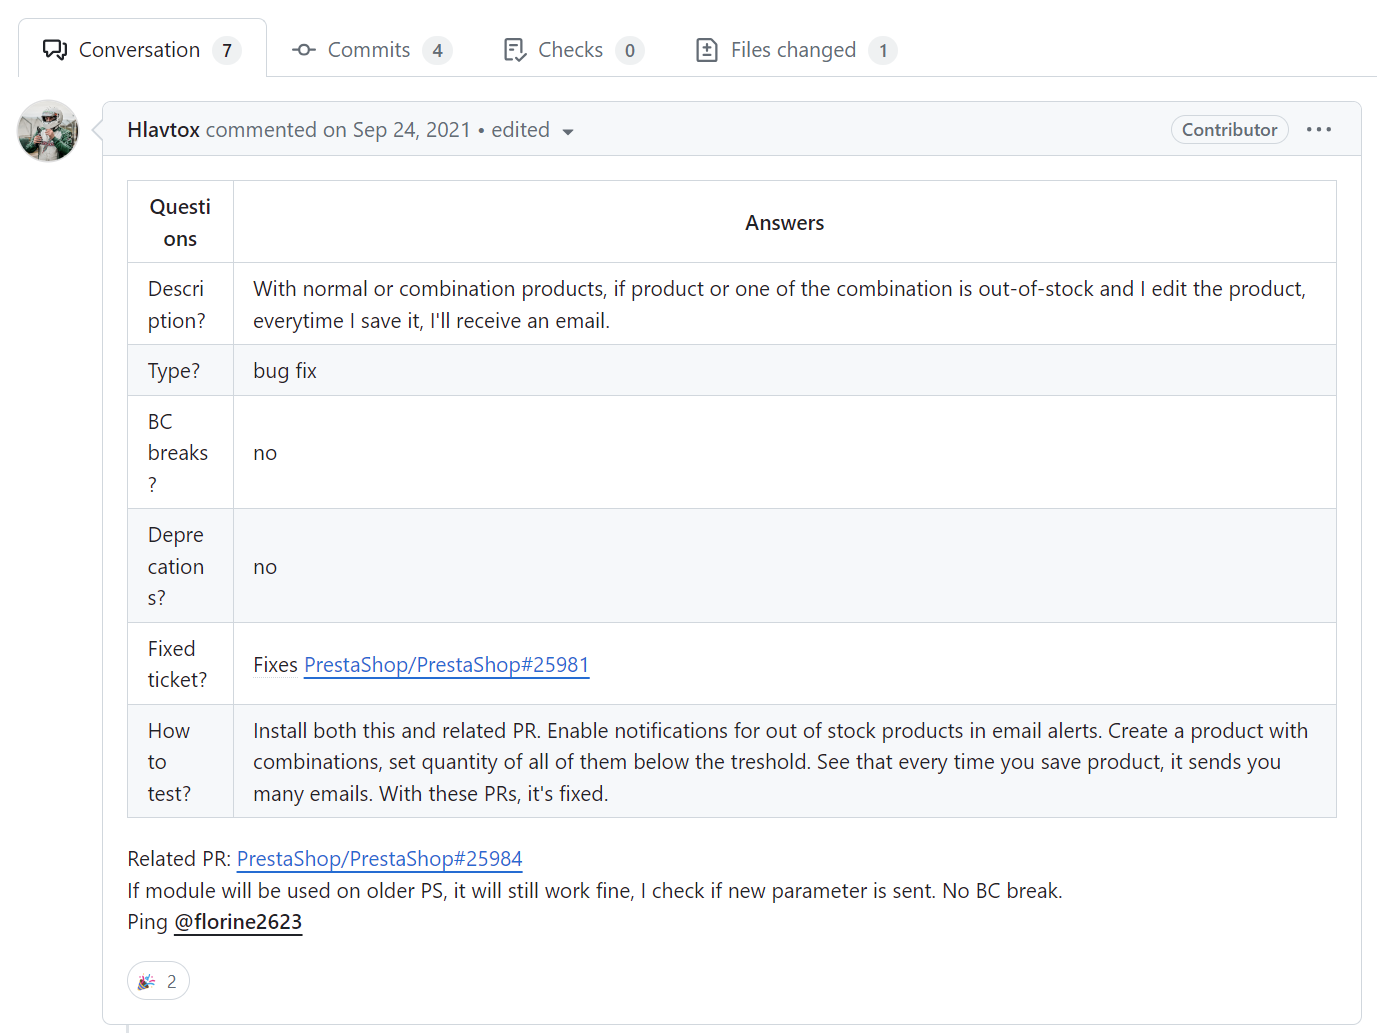Screen dimensions: 1377x1033
Task: Toggle the party popper reaction button
Action: point(158,981)
